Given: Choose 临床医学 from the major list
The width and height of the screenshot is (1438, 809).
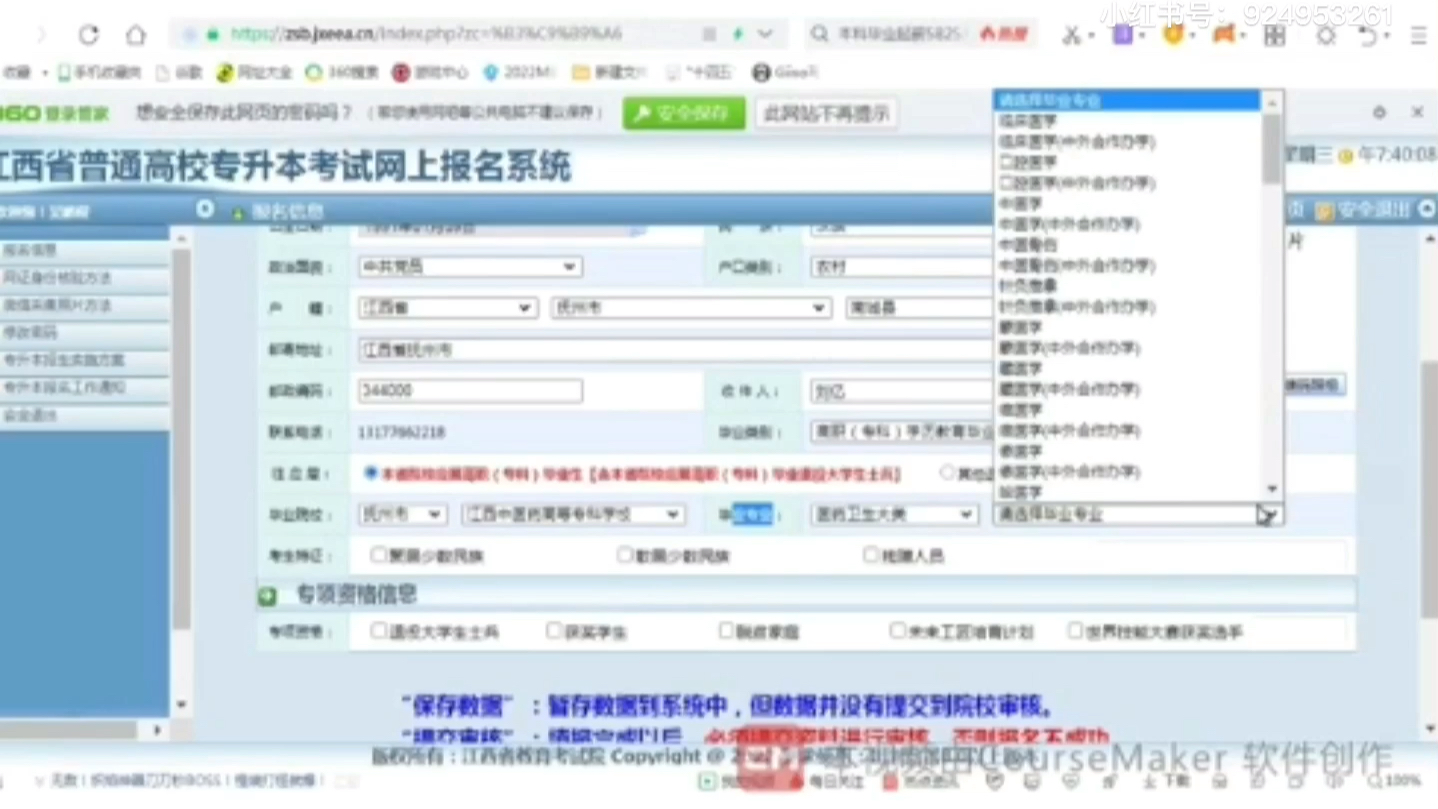Looking at the screenshot, I should coord(1028,121).
